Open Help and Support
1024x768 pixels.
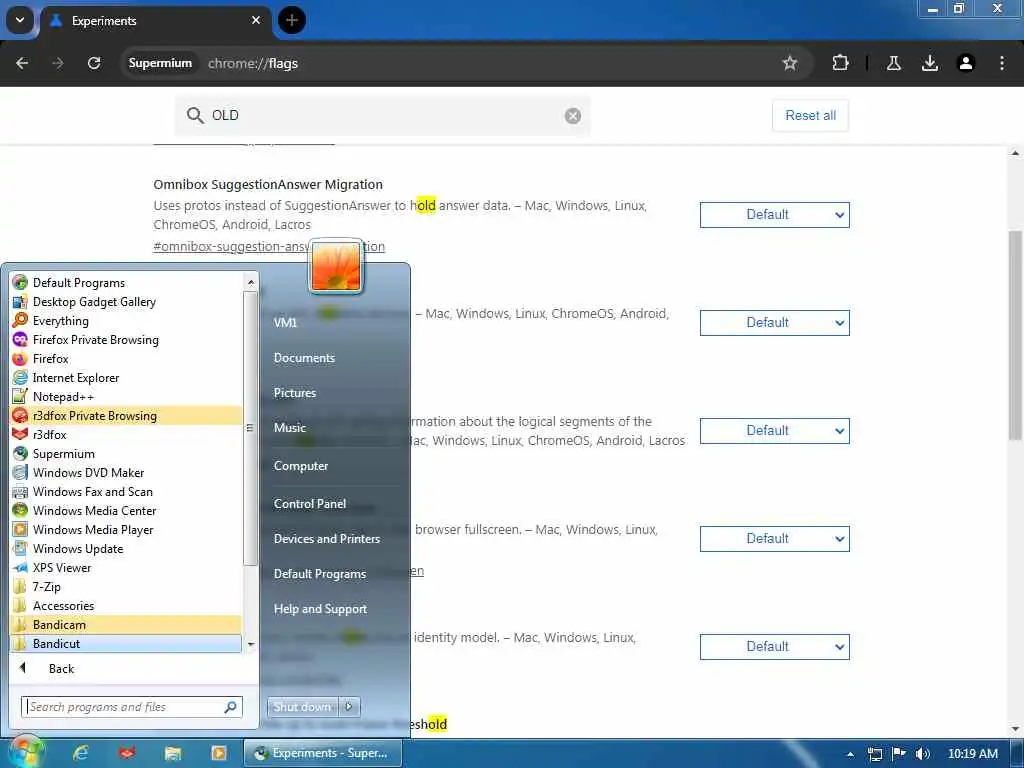(320, 609)
